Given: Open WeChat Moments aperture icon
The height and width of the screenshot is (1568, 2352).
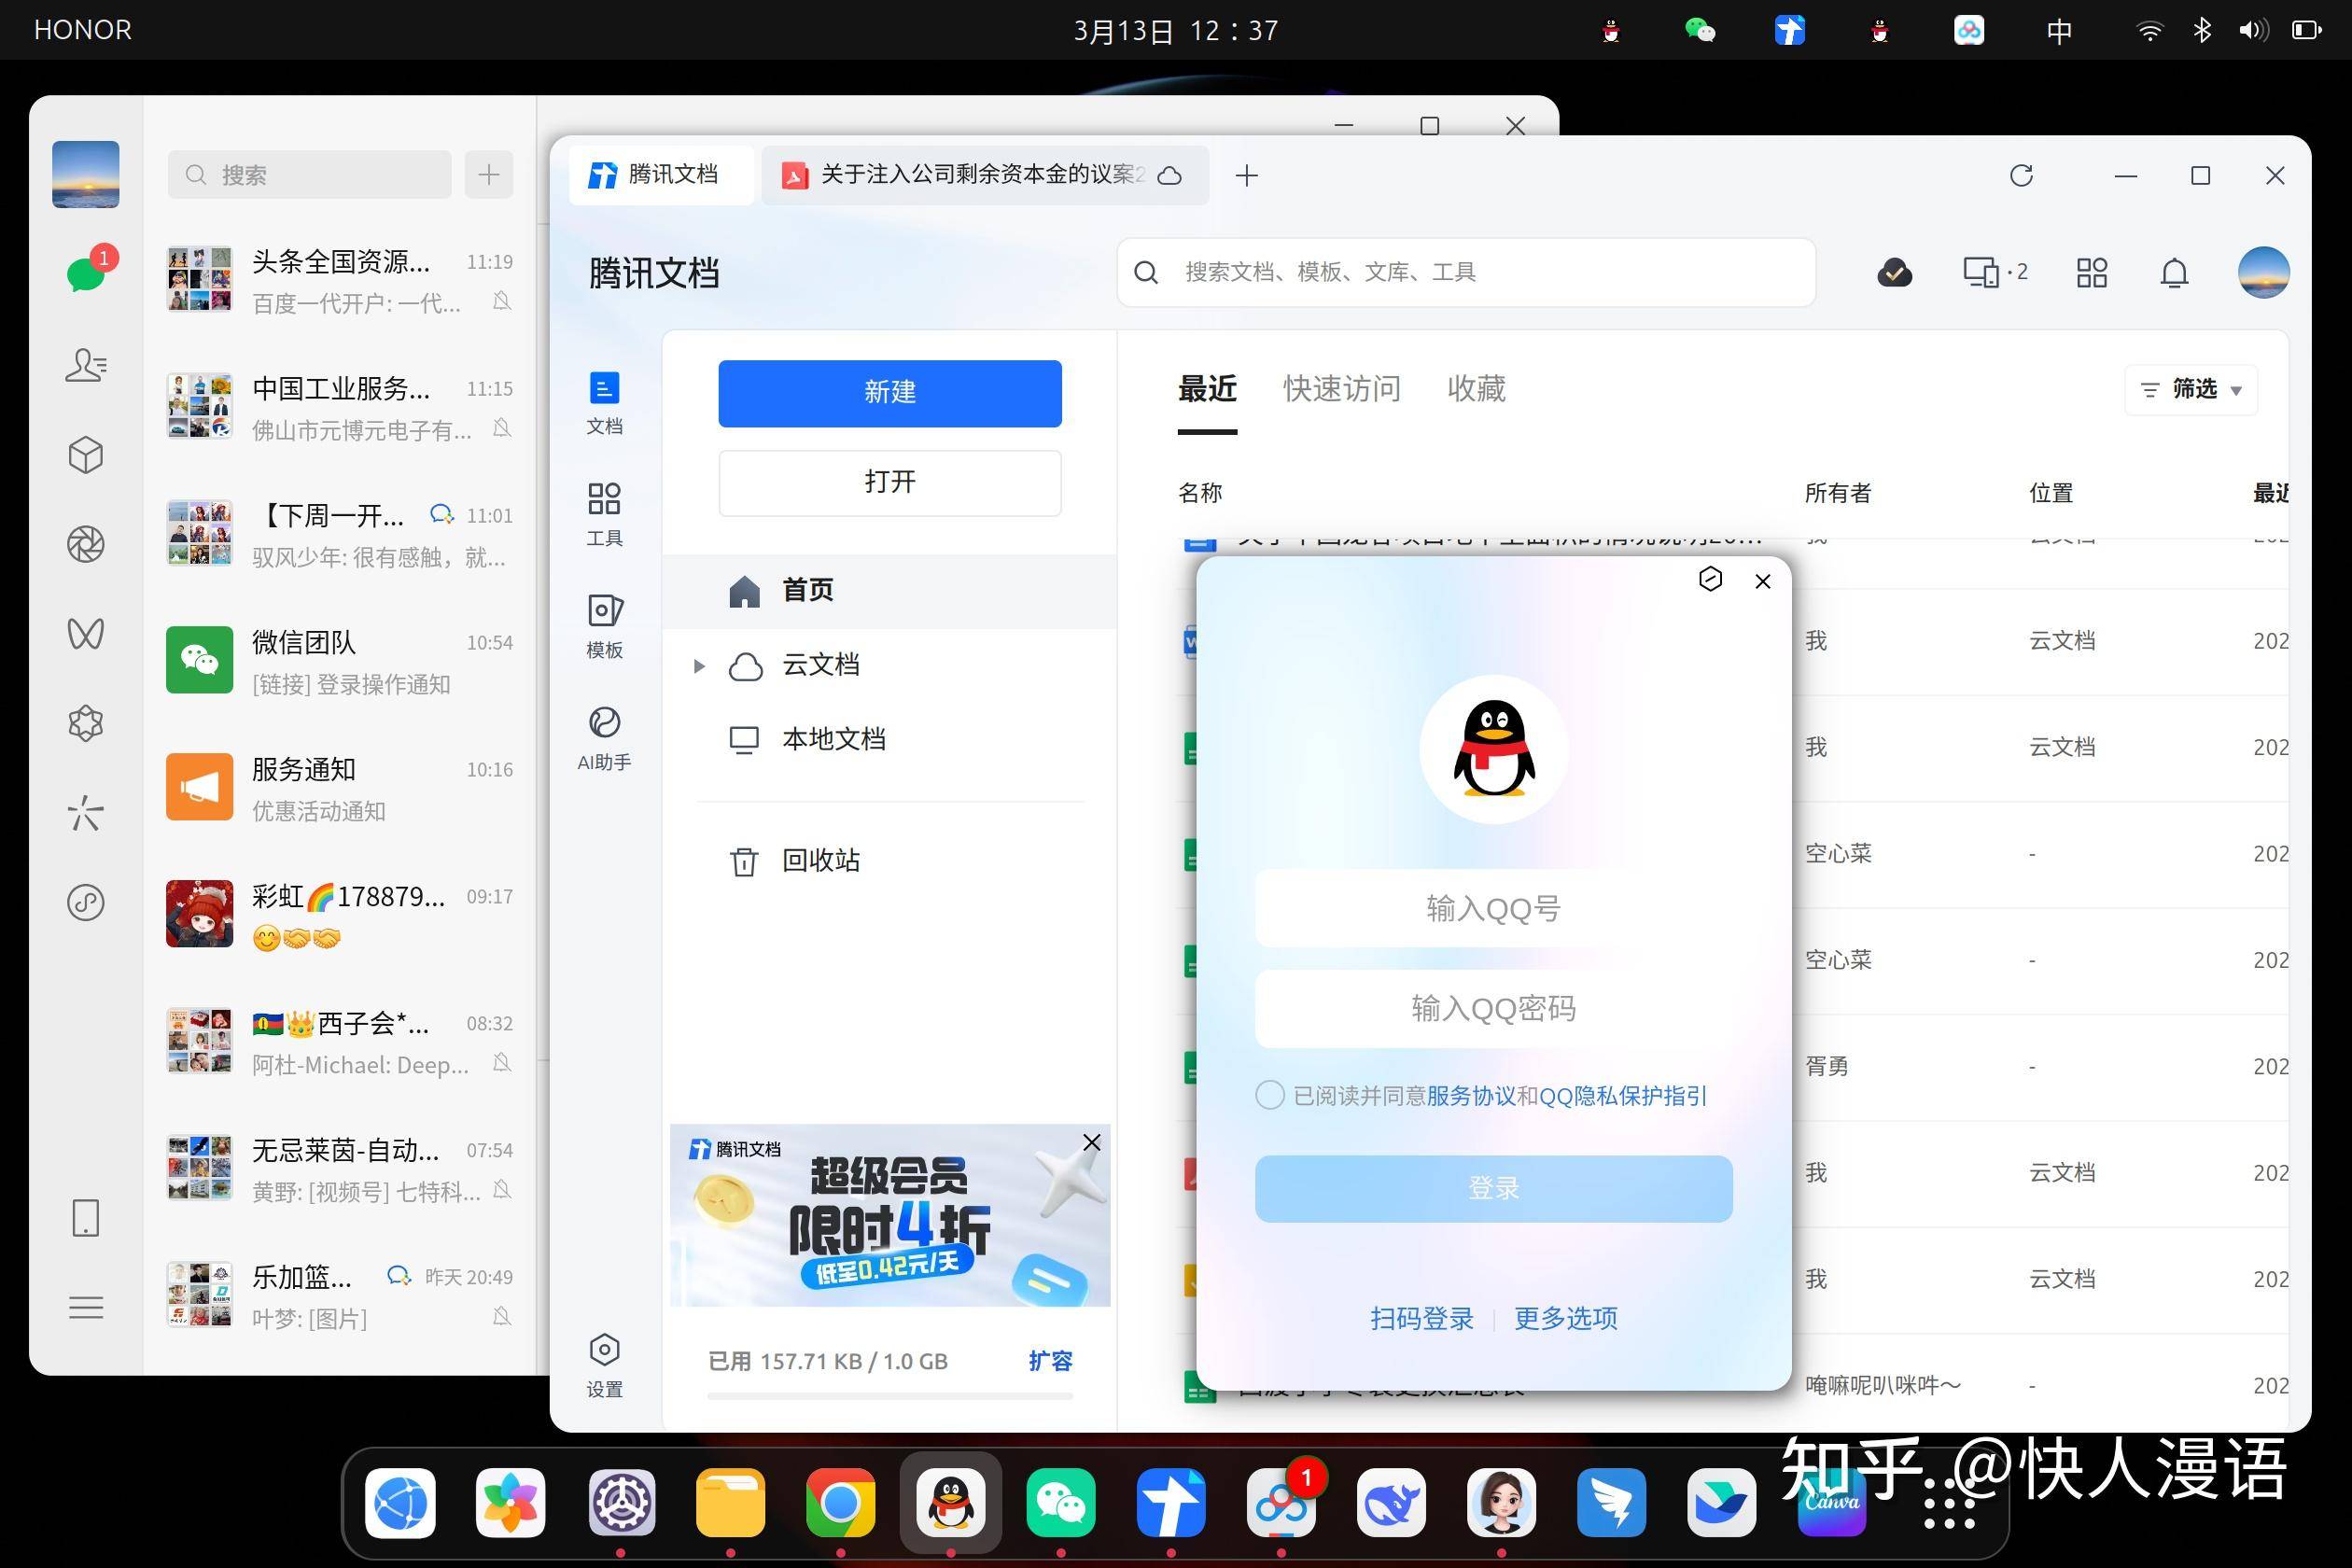Looking at the screenshot, I should [86, 544].
